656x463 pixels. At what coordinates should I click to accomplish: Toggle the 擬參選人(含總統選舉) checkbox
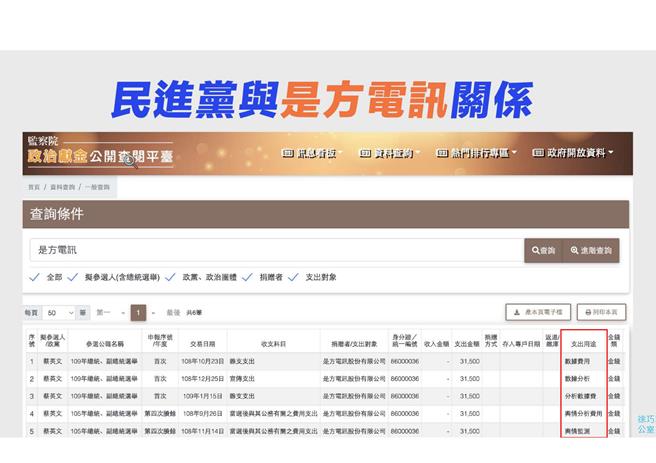click(73, 277)
